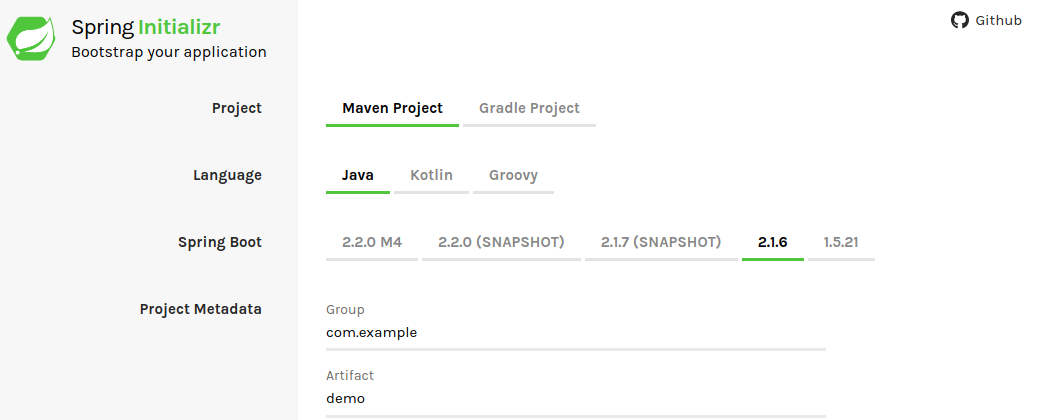The height and width of the screenshot is (420, 1044).
Task: Click the Spring leaf logo icon
Action: (31, 39)
